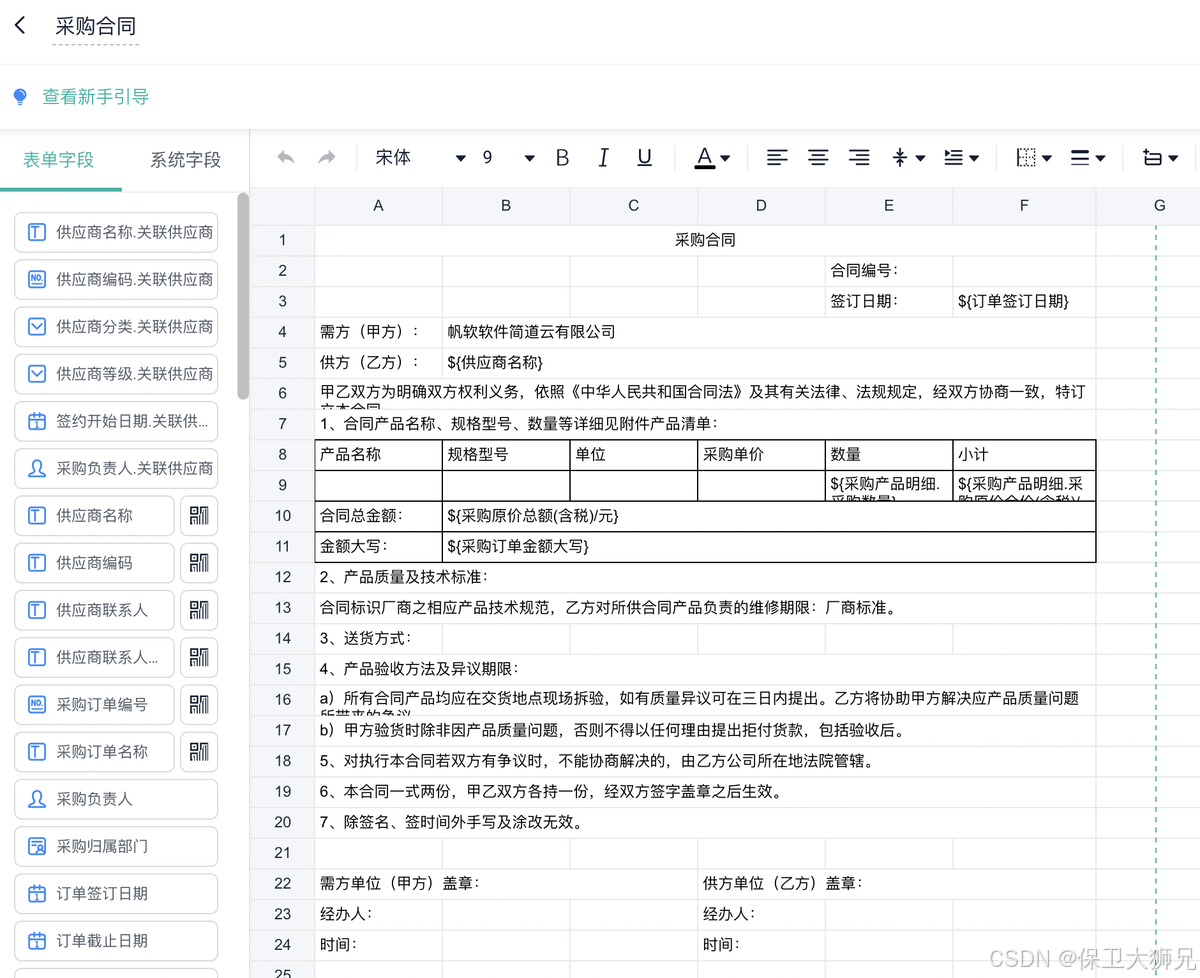Select the 订单签订日期 field

pos(116,893)
